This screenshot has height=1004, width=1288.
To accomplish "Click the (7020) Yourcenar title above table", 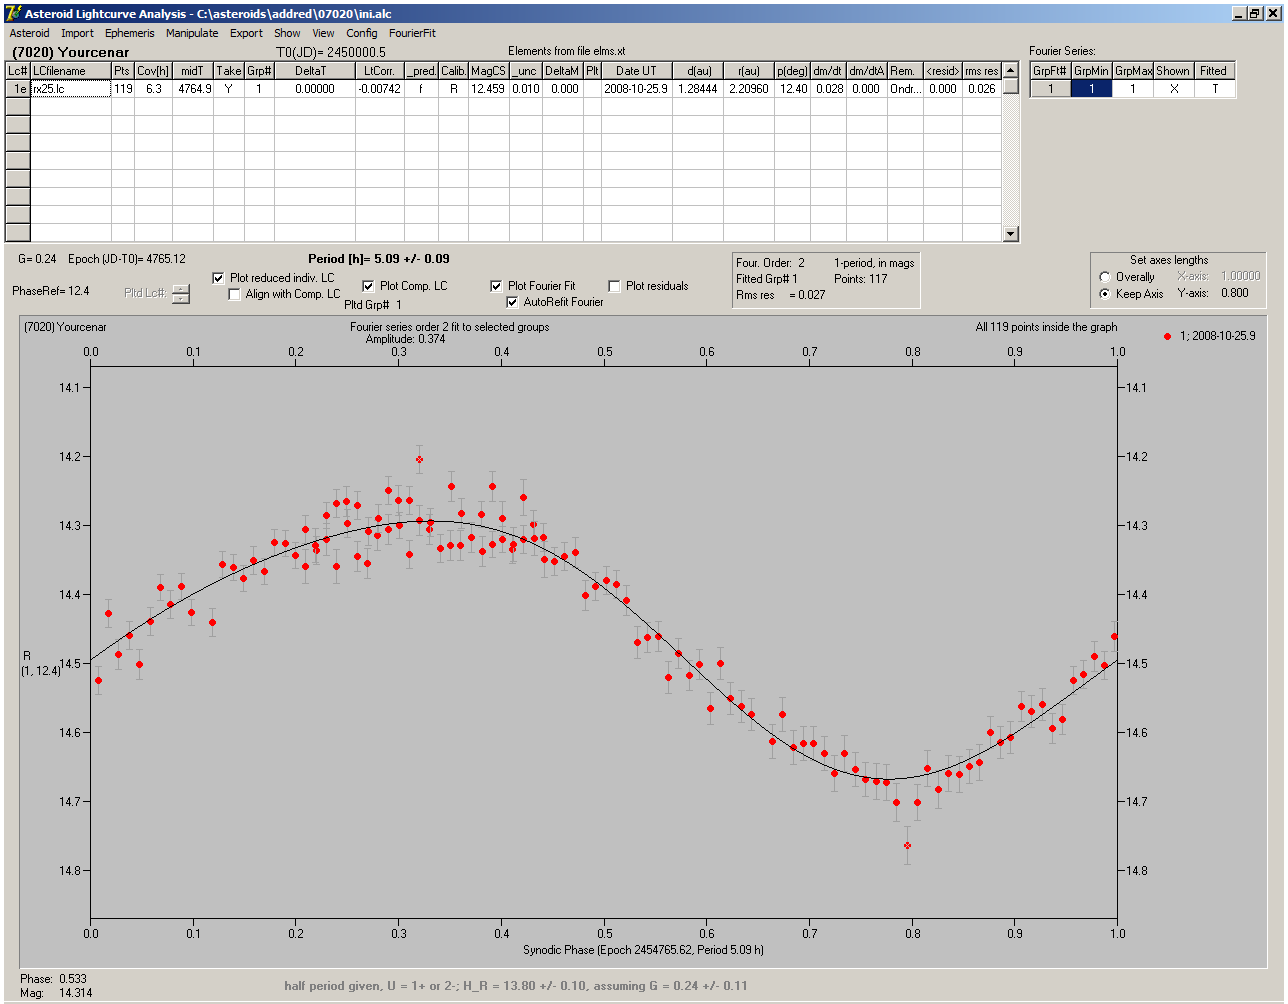I will click(70, 52).
